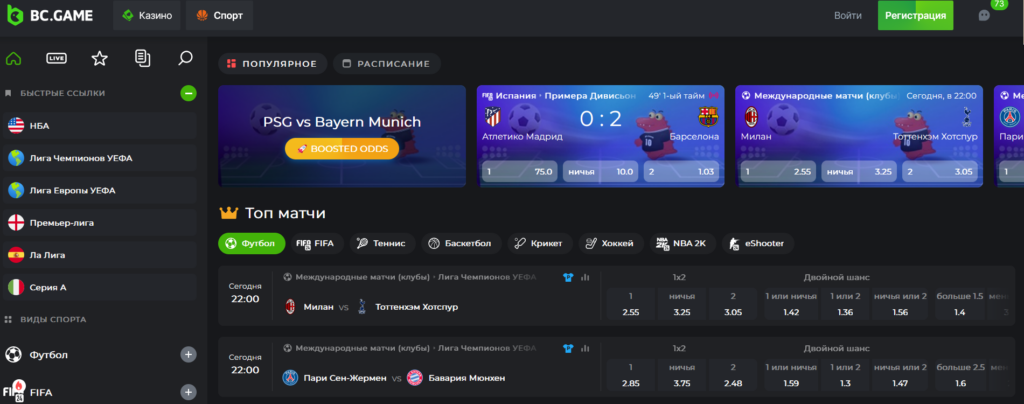Expand the Футбол sport category
This screenshot has height=404, width=1024.
click(188, 355)
